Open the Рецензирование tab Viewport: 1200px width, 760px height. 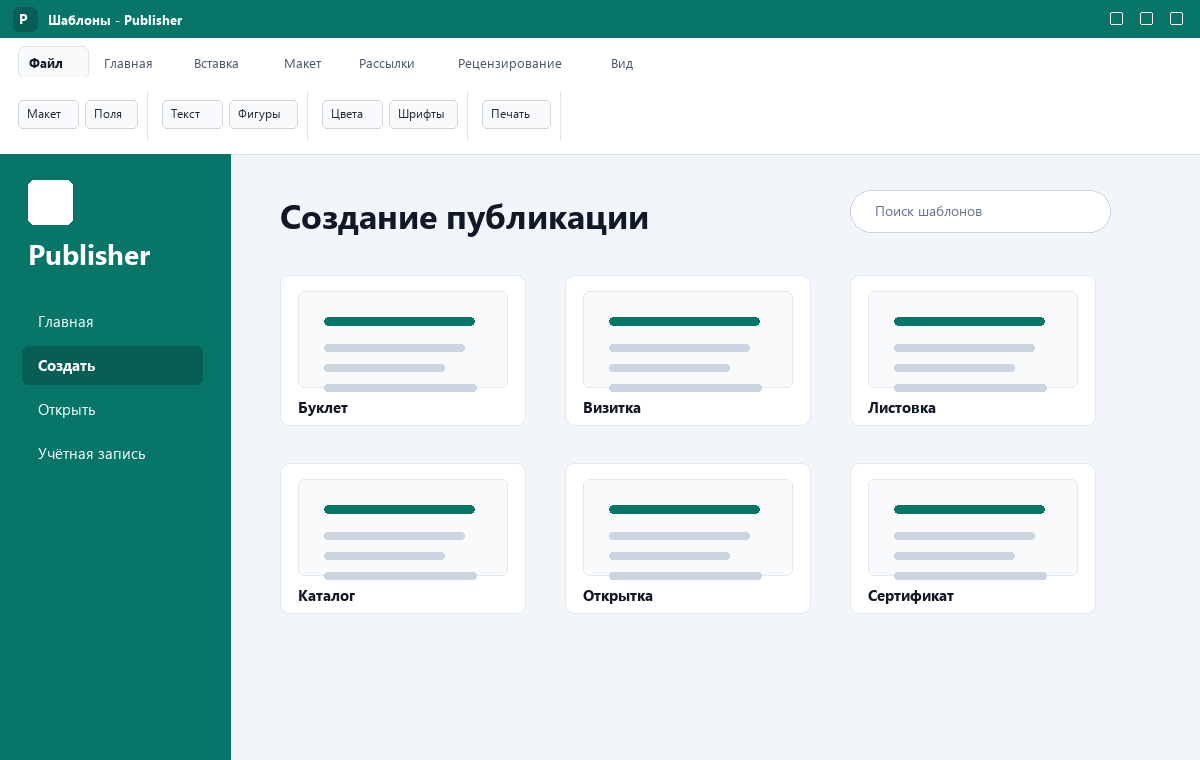(x=510, y=63)
